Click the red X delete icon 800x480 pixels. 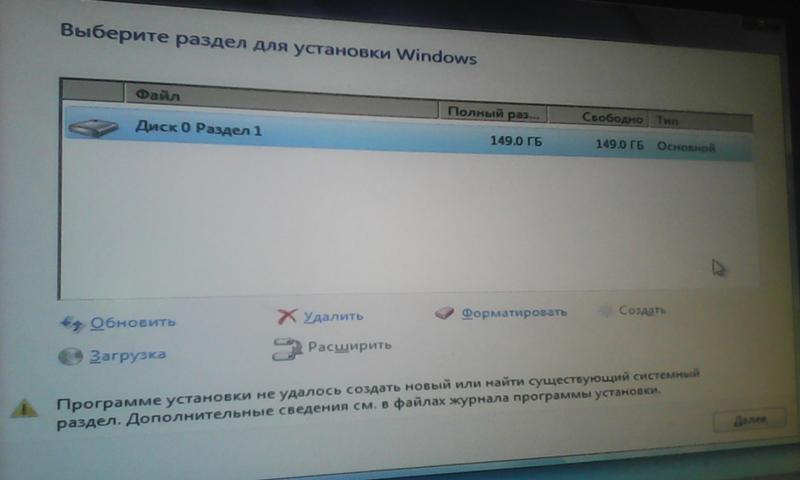(x=287, y=316)
